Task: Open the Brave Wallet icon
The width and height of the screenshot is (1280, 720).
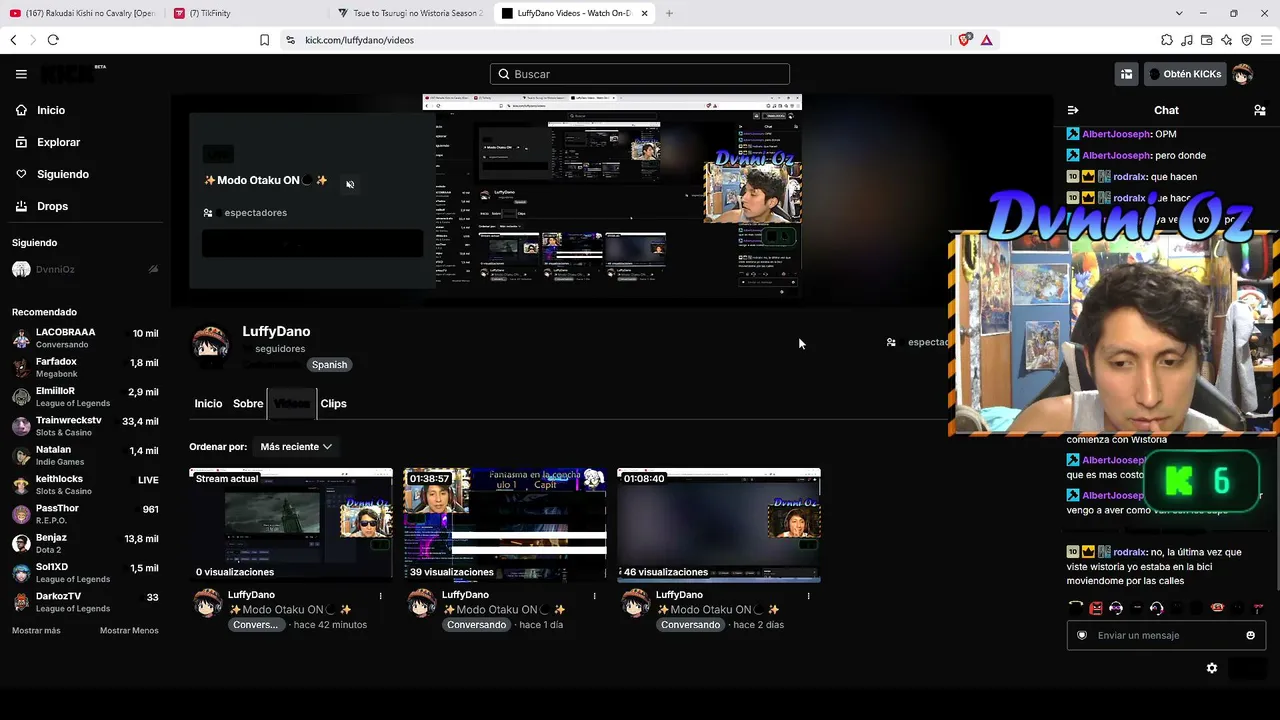Action: 1207,40
